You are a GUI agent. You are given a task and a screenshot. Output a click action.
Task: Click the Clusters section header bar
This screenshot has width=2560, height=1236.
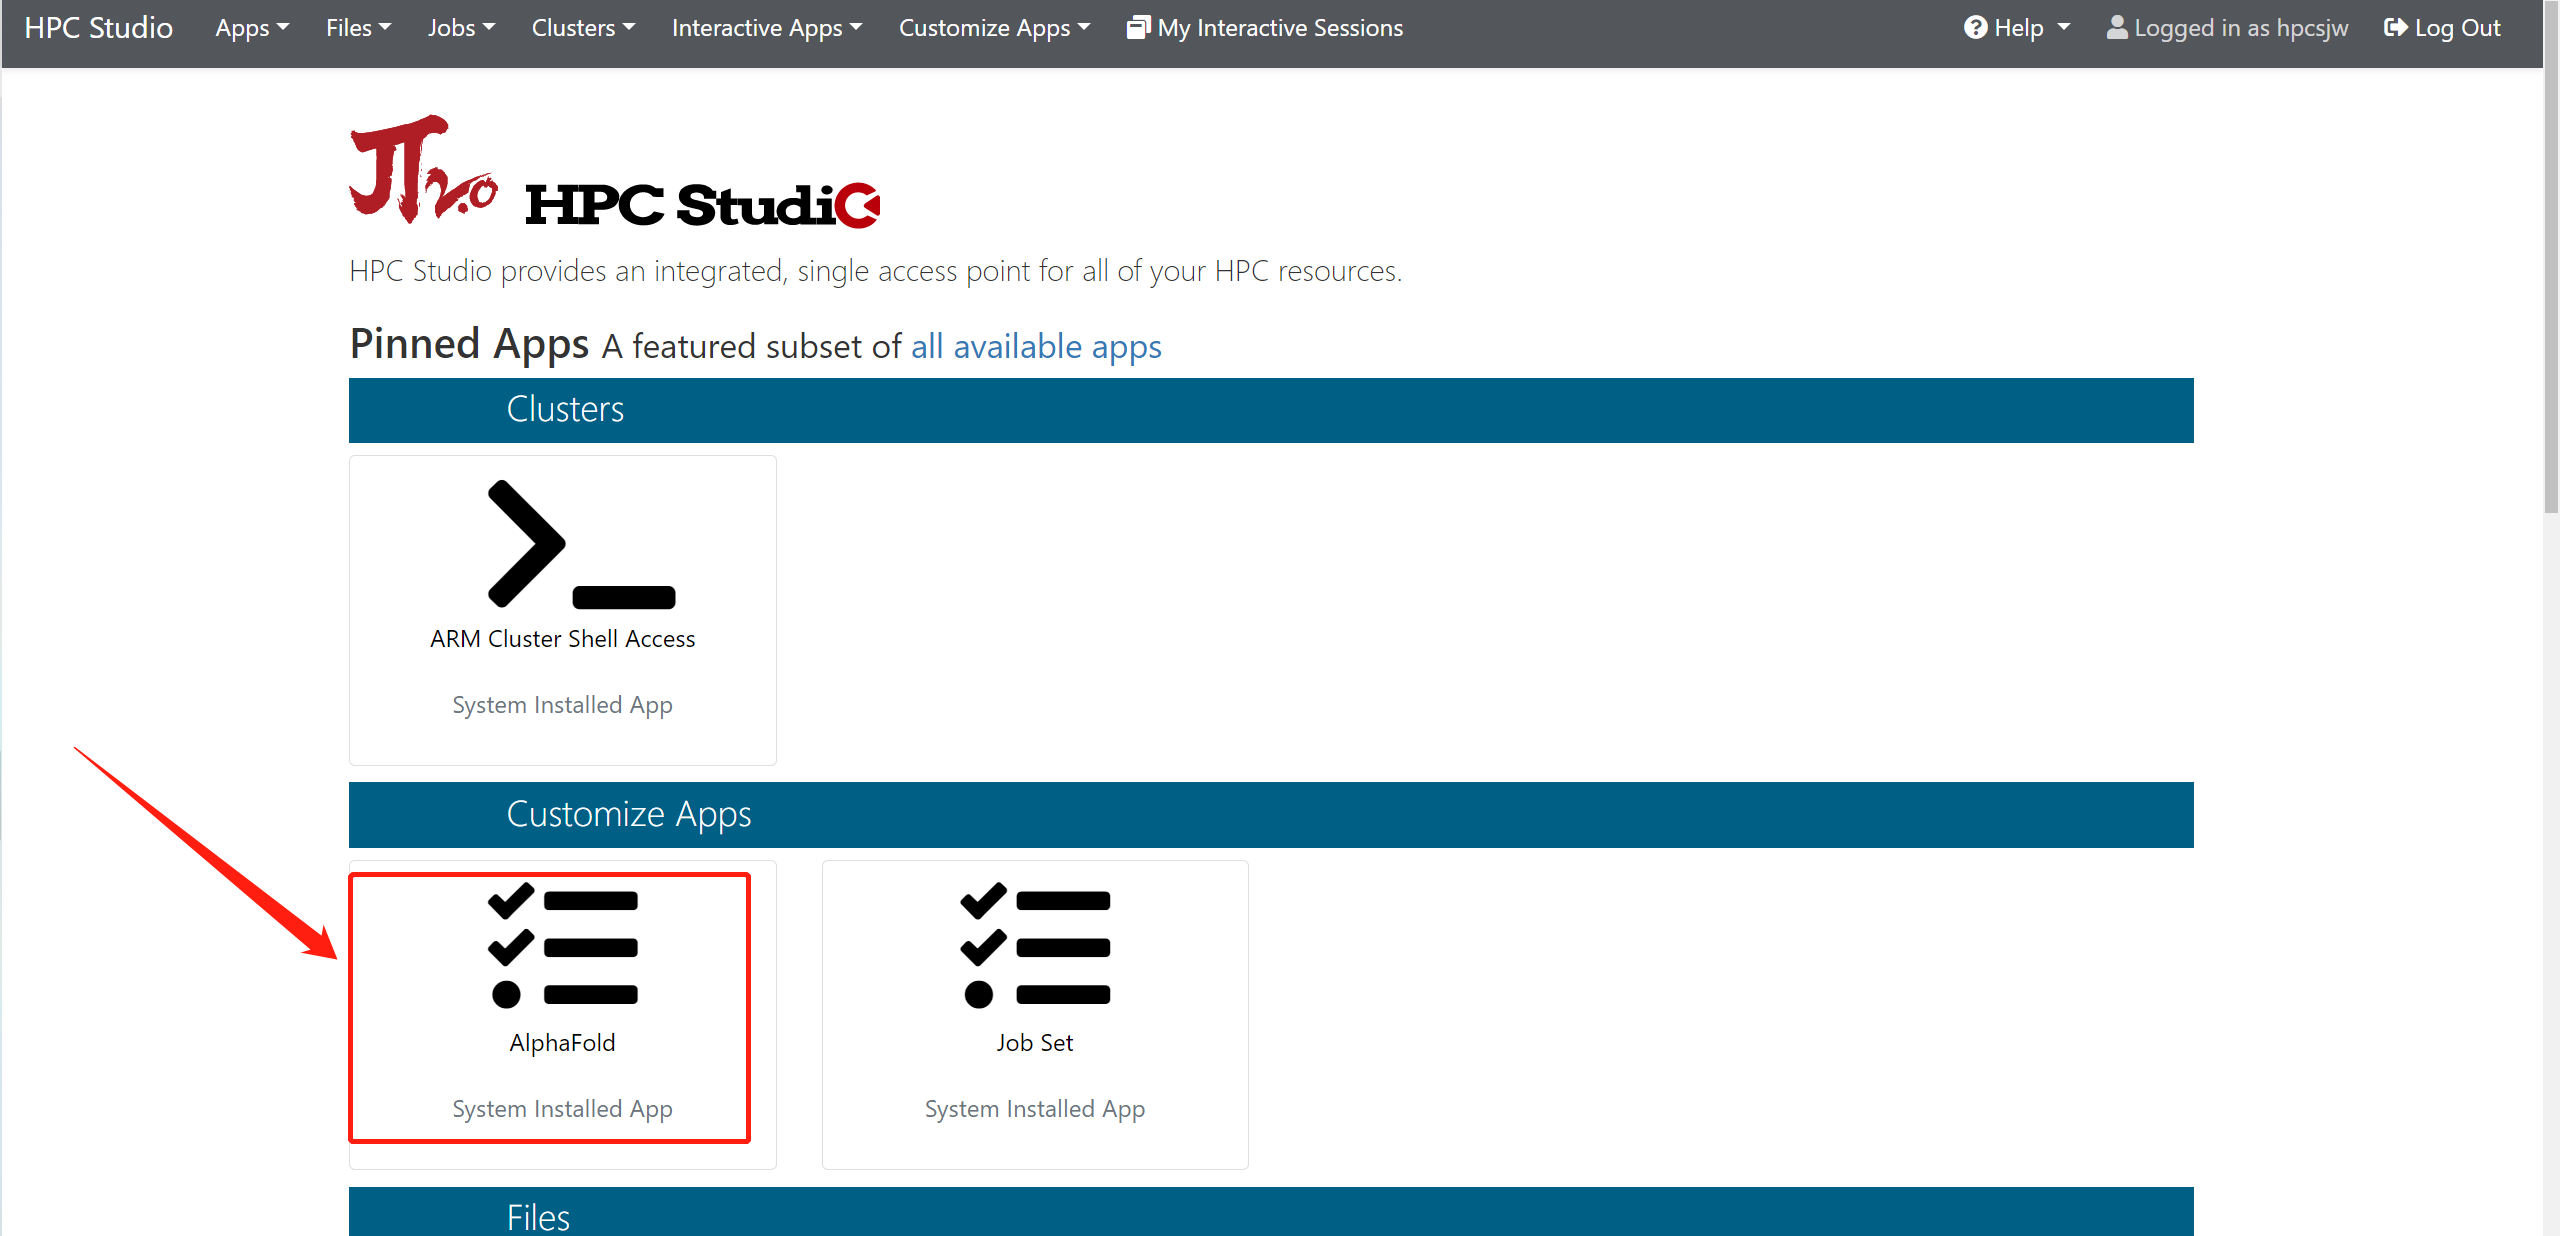pos(1271,410)
